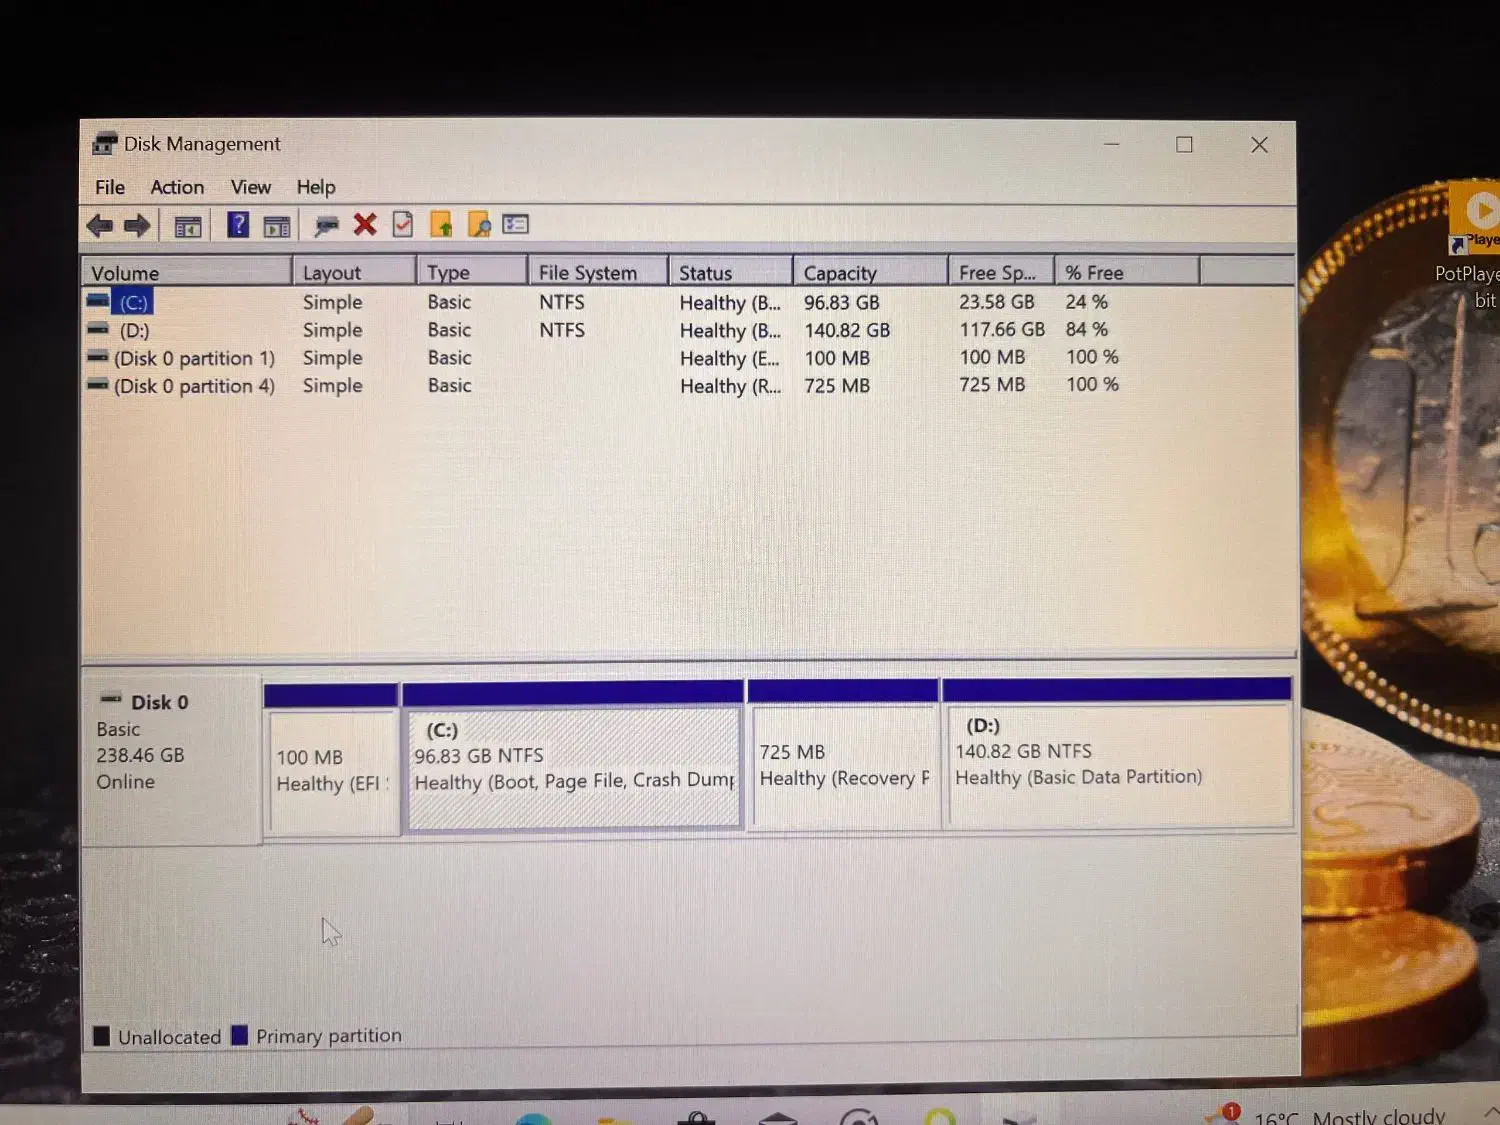Click the Show/Hide Action Pane icon
Image resolution: width=1500 pixels, height=1125 pixels.
pyautogui.click(x=277, y=227)
